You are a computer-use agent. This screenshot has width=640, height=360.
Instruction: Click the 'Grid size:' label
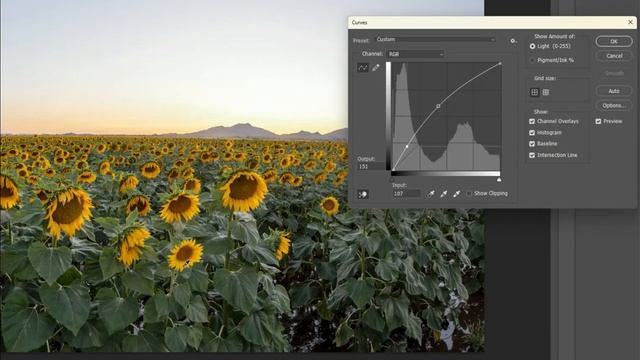pos(545,78)
